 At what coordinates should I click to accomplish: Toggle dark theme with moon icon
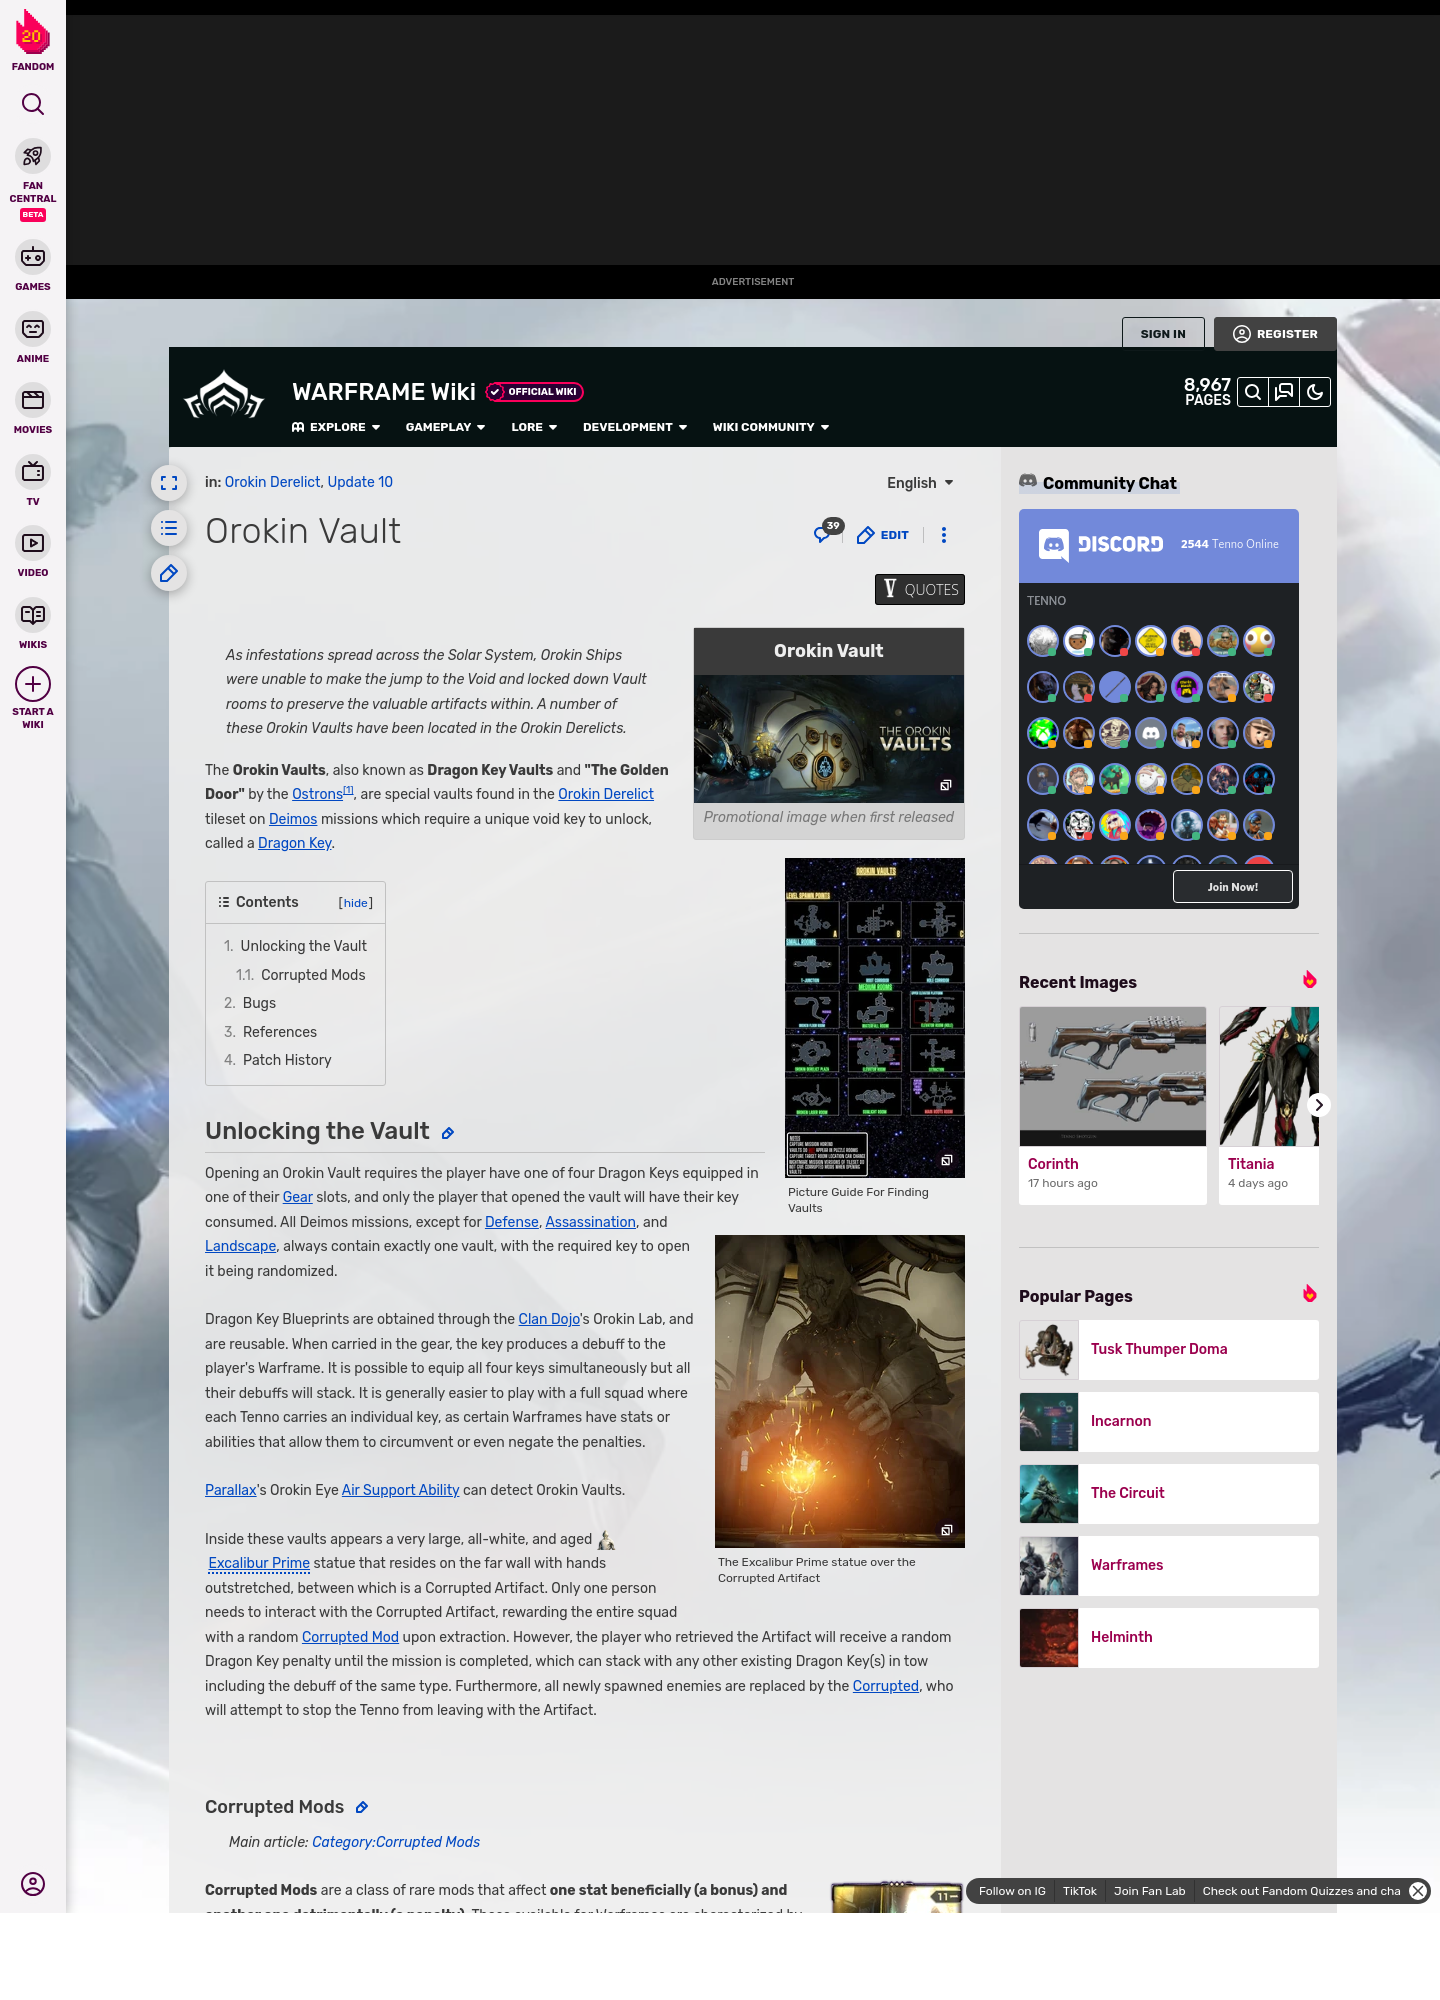pyautogui.click(x=1315, y=393)
